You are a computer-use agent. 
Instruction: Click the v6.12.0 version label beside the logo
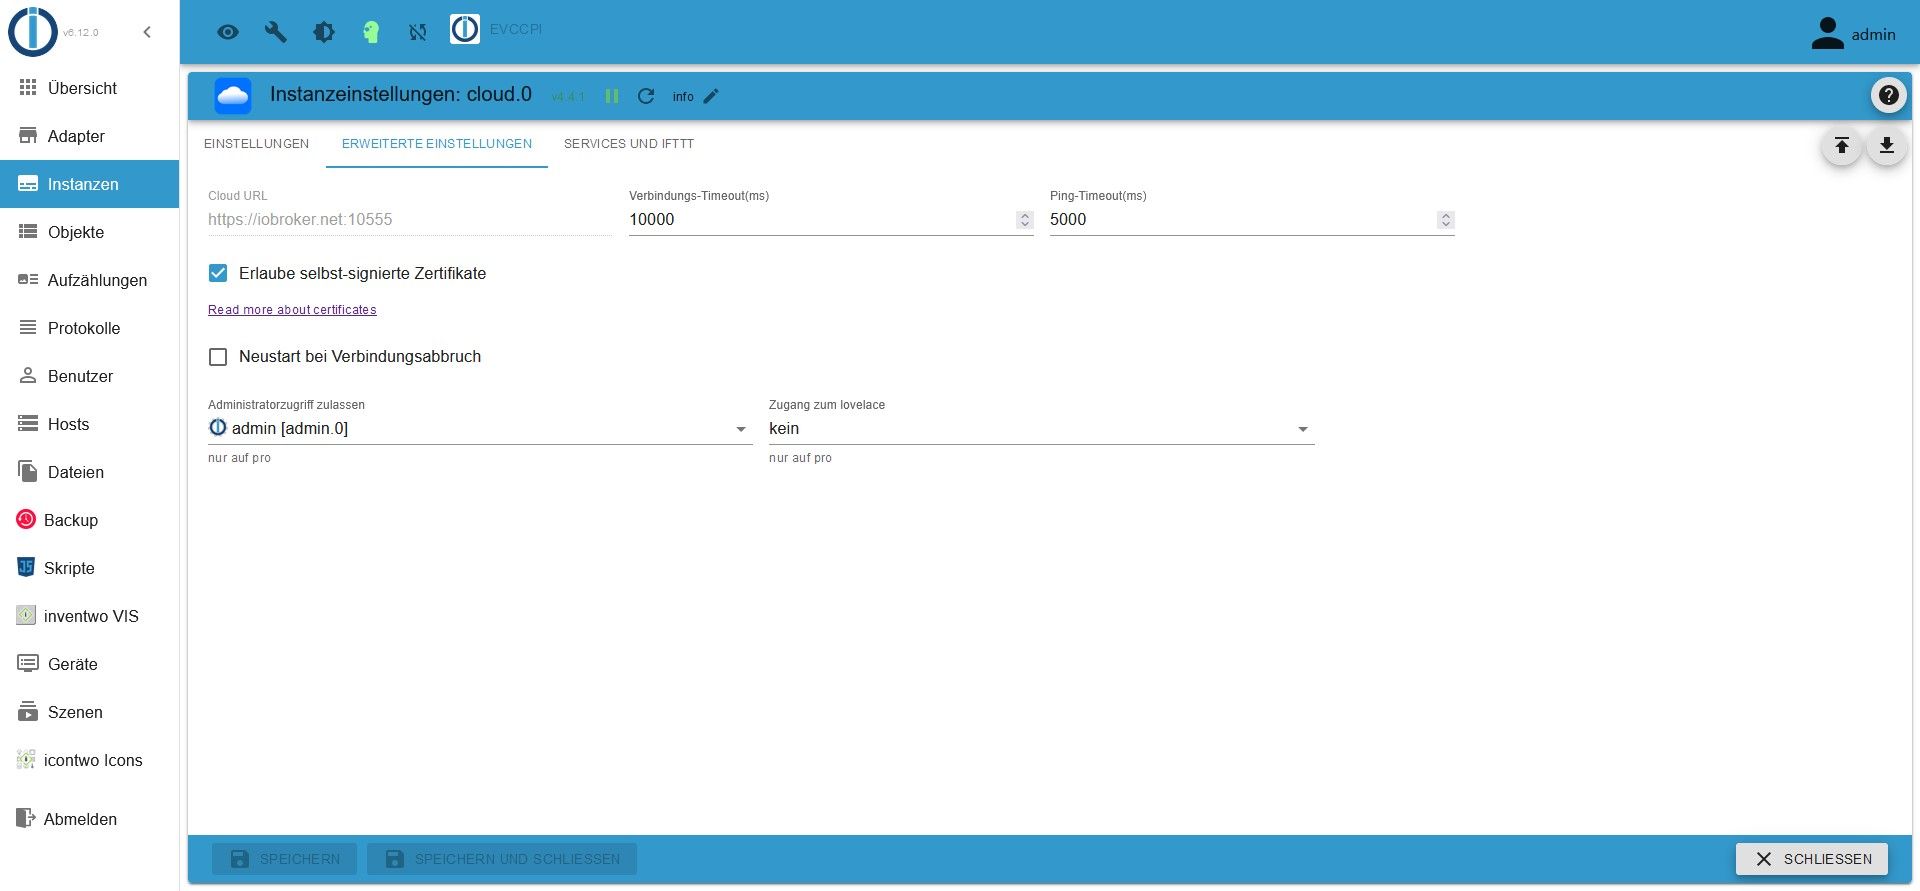pyautogui.click(x=81, y=33)
